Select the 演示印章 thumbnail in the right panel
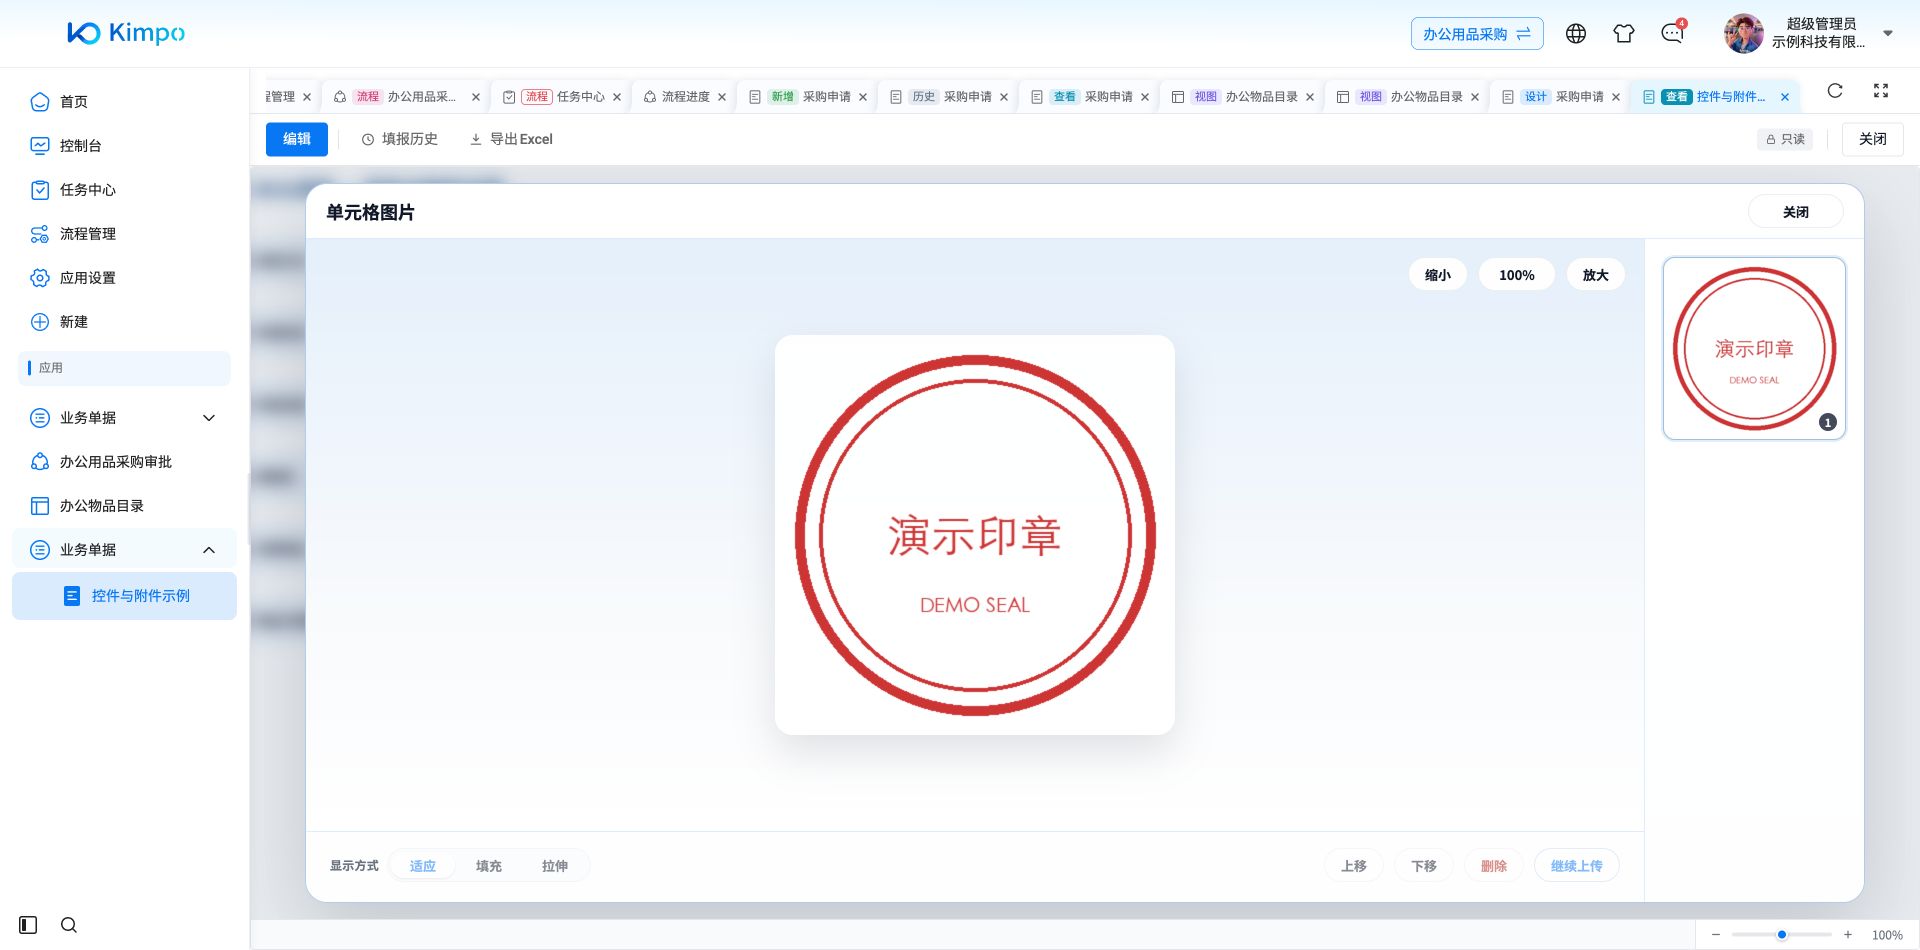The width and height of the screenshot is (1920, 950). click(x=1754, y=348)
